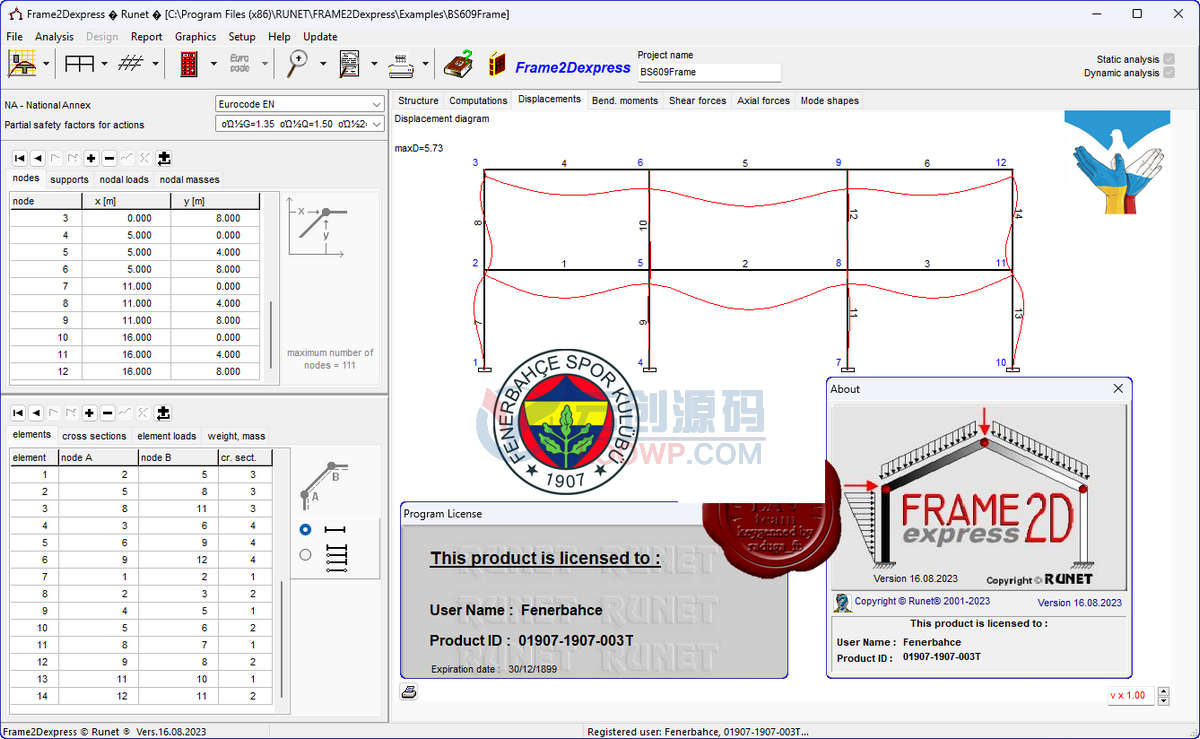Screen dimensions: 1200x739
Task: Open the Setup menu
Action: [242, 37]
